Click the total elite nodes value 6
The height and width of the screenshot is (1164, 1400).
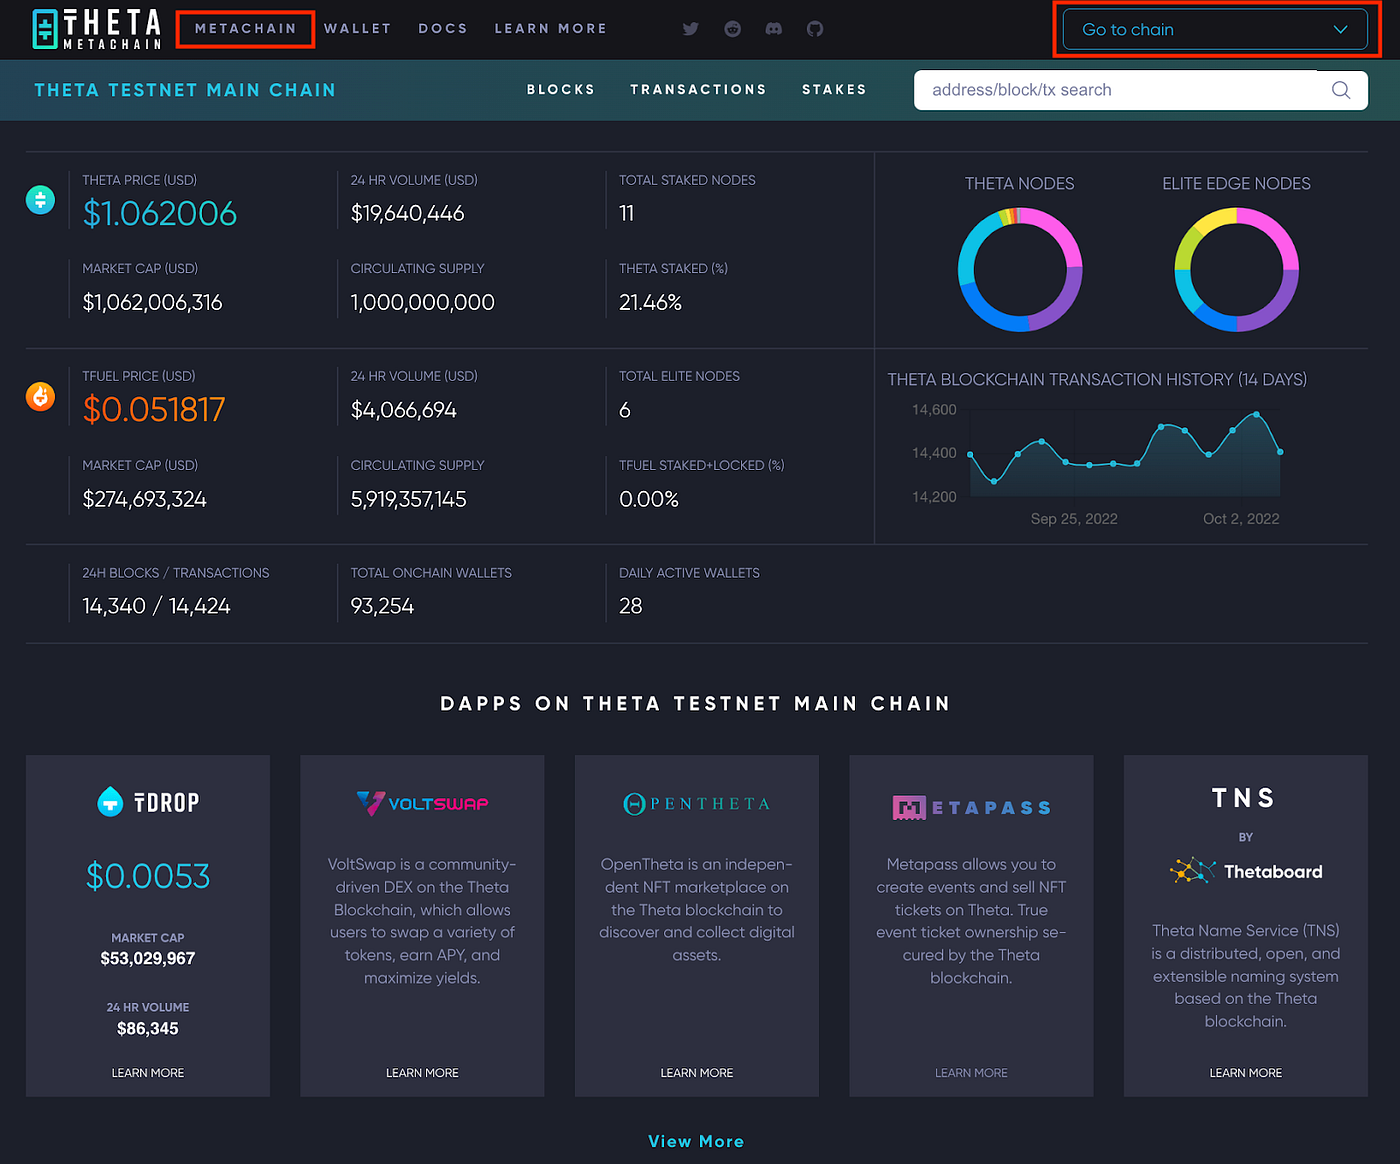[x=625, y=410]
